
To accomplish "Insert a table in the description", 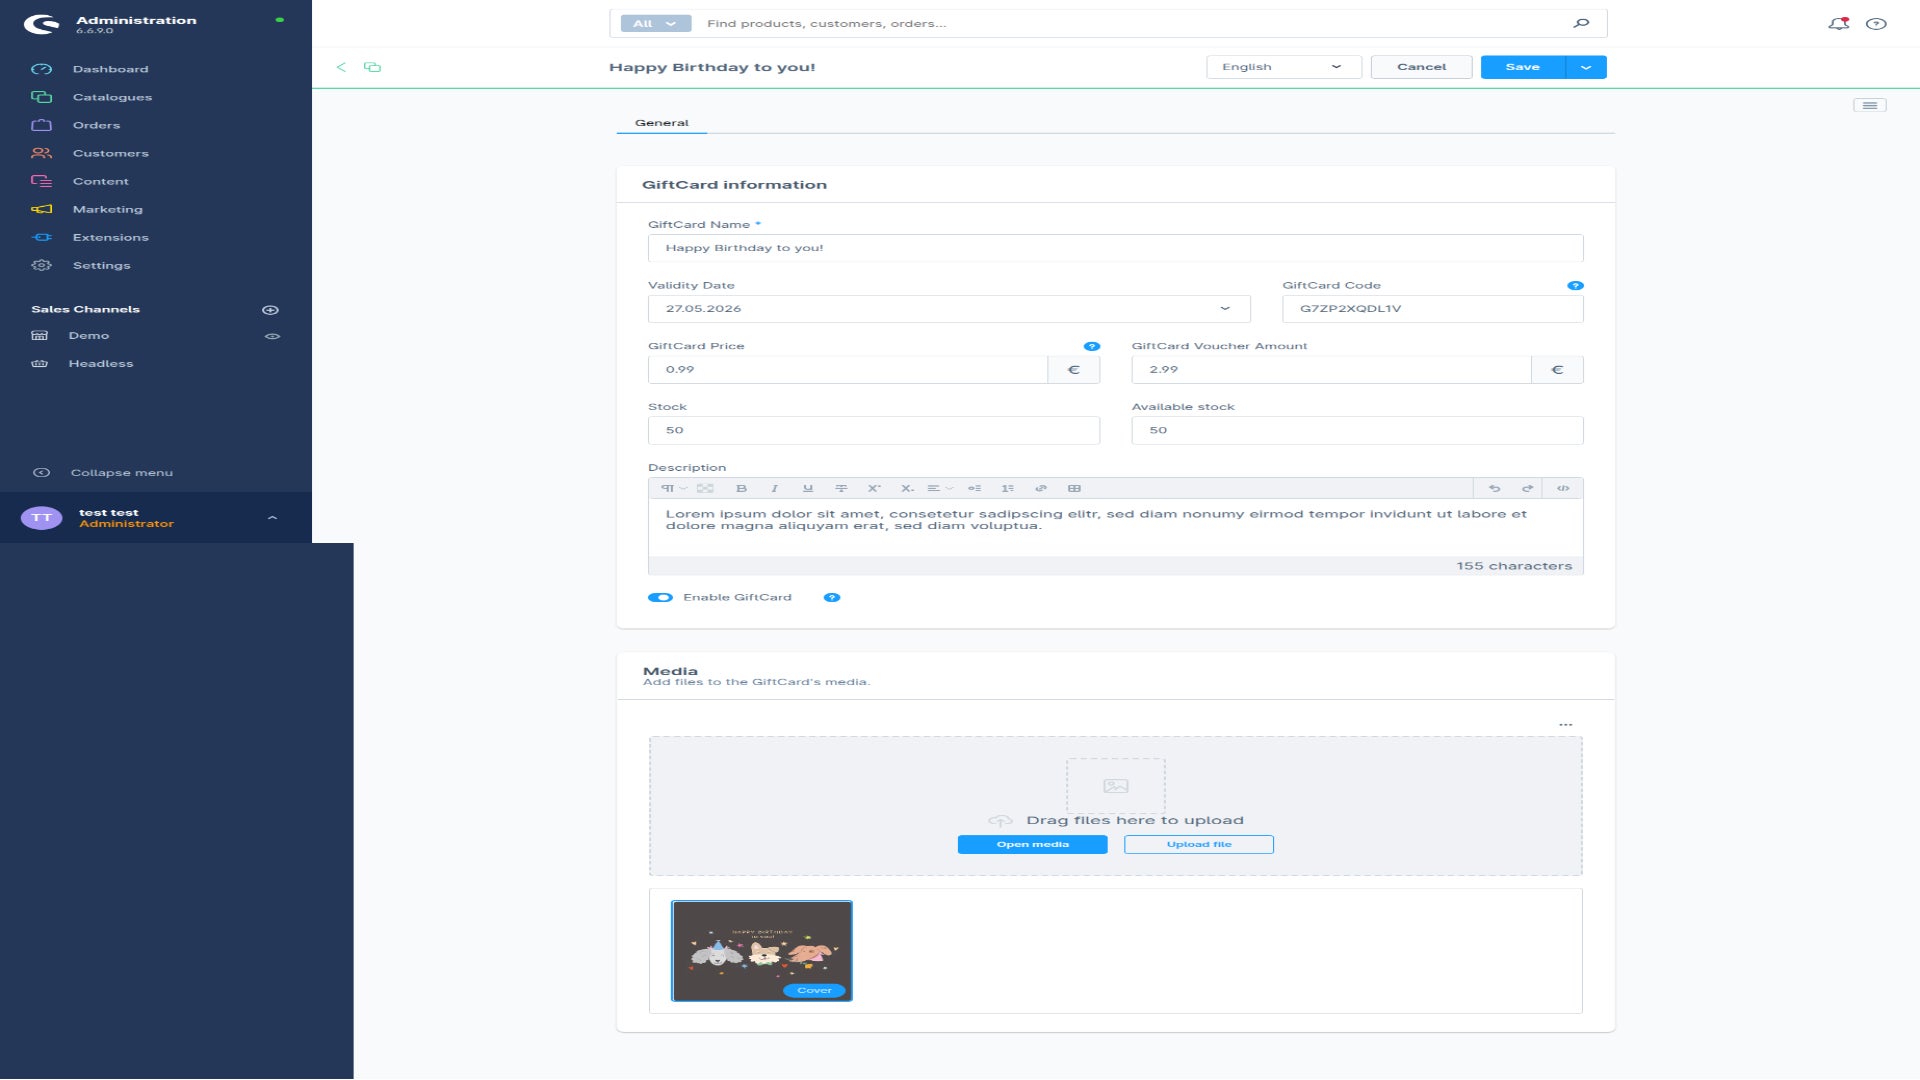I will [x=1074, y=489].
